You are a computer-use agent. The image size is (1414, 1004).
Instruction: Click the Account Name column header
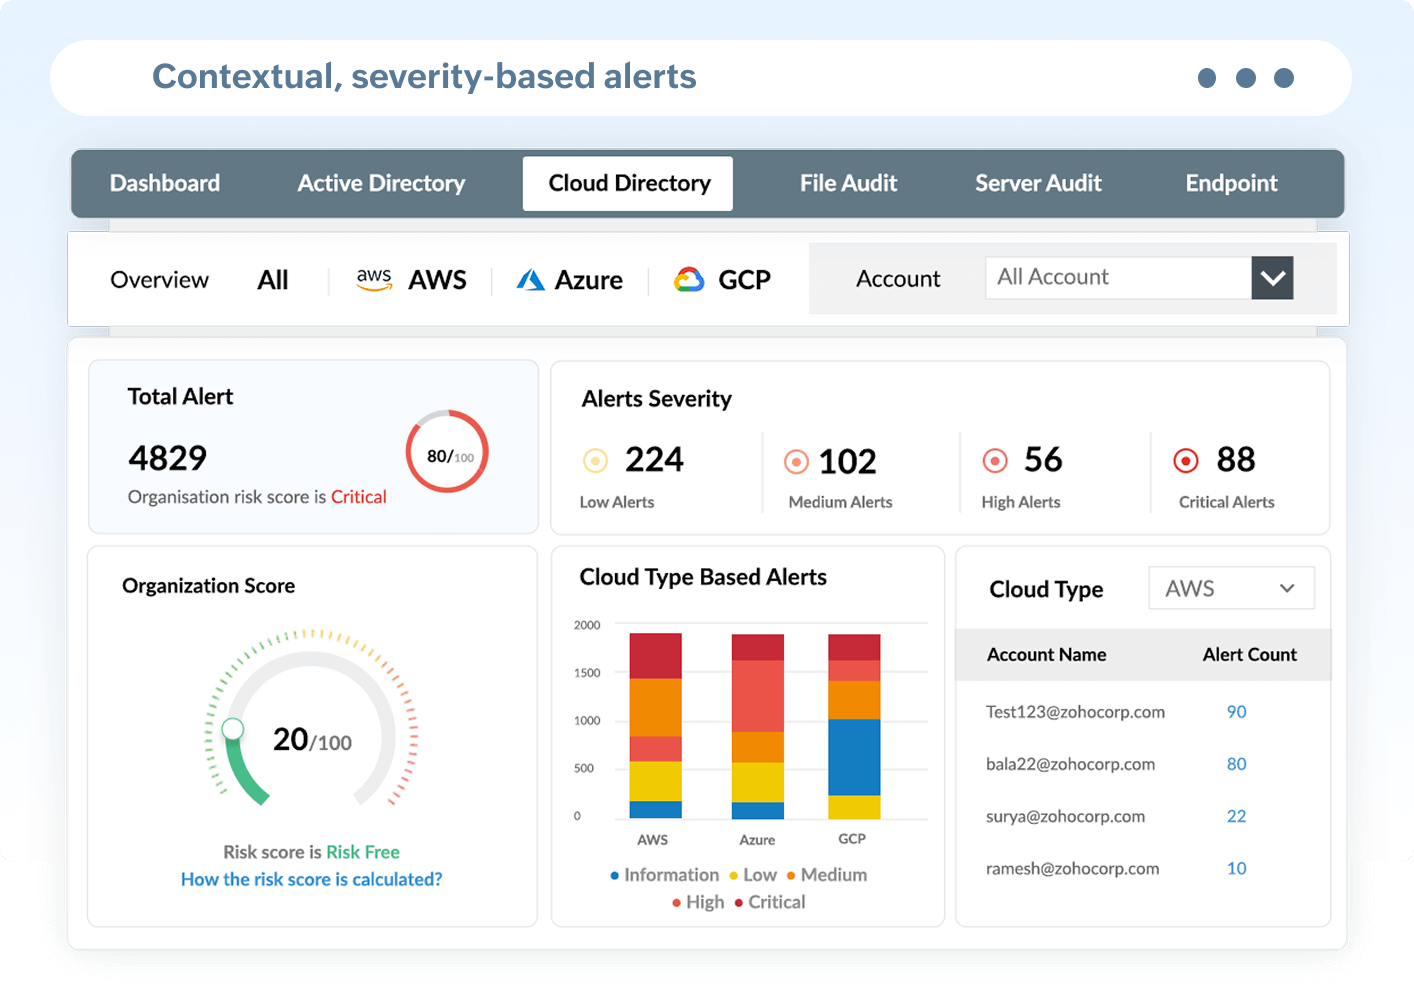point(1046,655)
